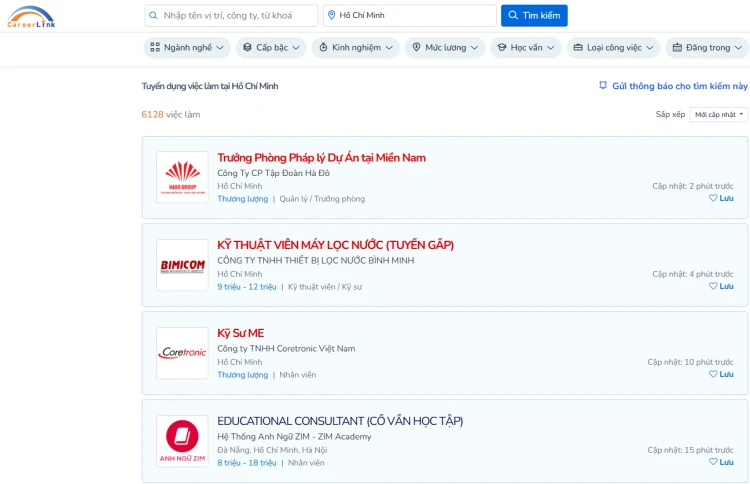Save the Kỹ thuật viên máy lọc nước job

click(x=721, y=286)
